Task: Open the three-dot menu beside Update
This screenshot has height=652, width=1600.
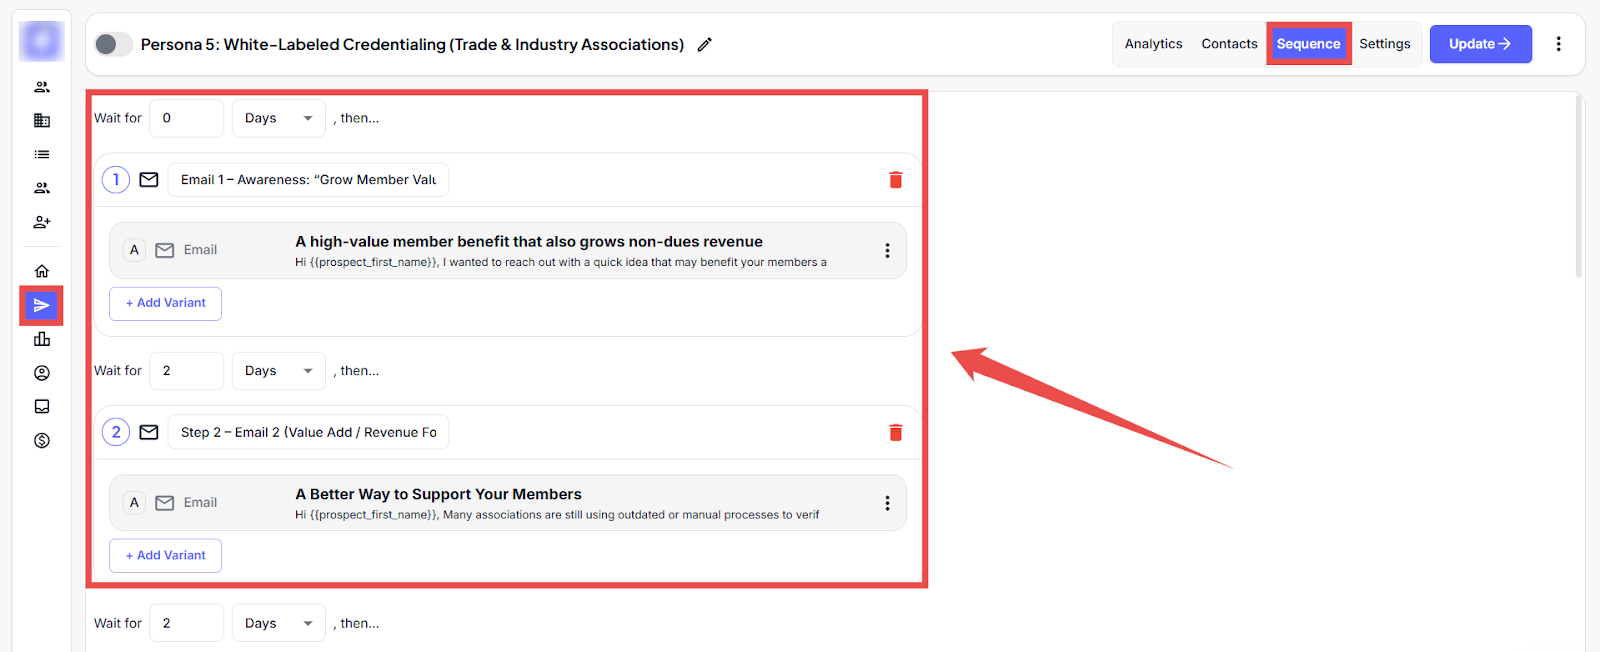Action: pyautogui.click(x=1558, y=44)
